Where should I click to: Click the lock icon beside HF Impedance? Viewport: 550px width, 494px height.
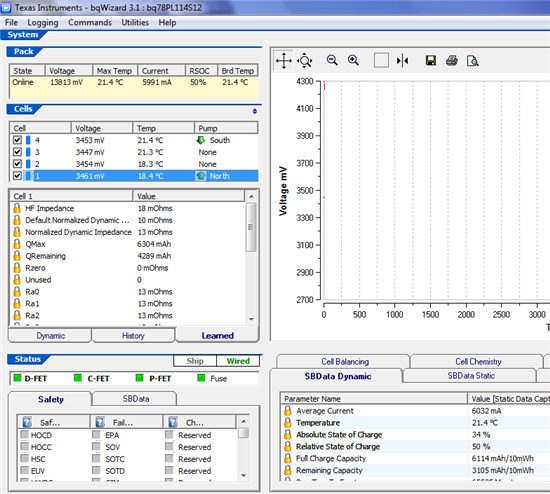click(17, 208)
